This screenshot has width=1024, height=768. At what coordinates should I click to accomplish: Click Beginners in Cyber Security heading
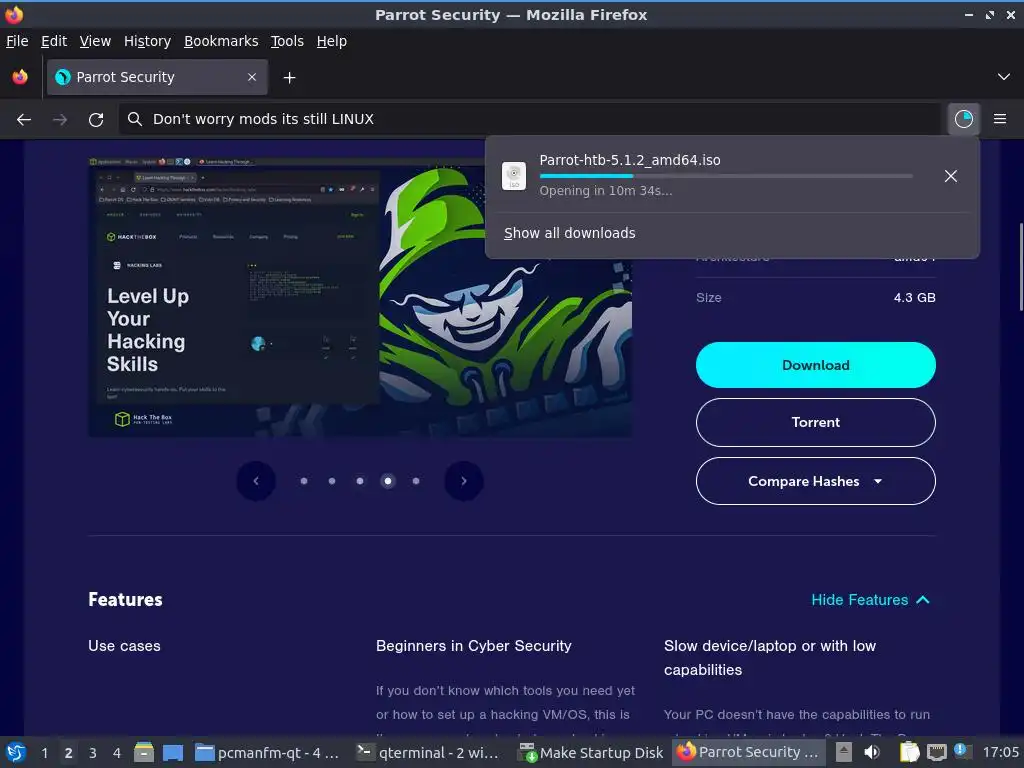pyautogui.click(x=473, y=646)
